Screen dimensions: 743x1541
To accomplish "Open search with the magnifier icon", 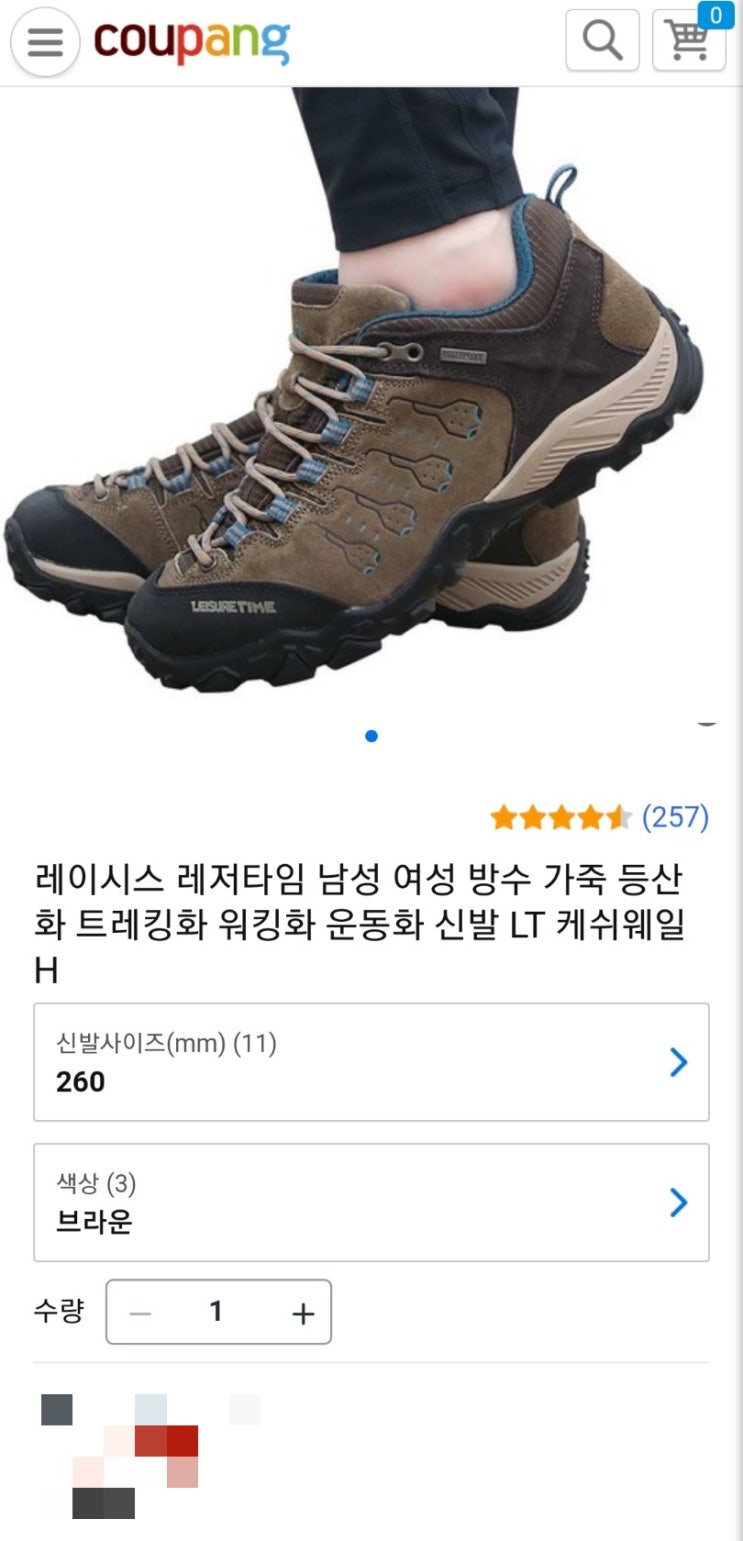I will [x=602, y=40].
